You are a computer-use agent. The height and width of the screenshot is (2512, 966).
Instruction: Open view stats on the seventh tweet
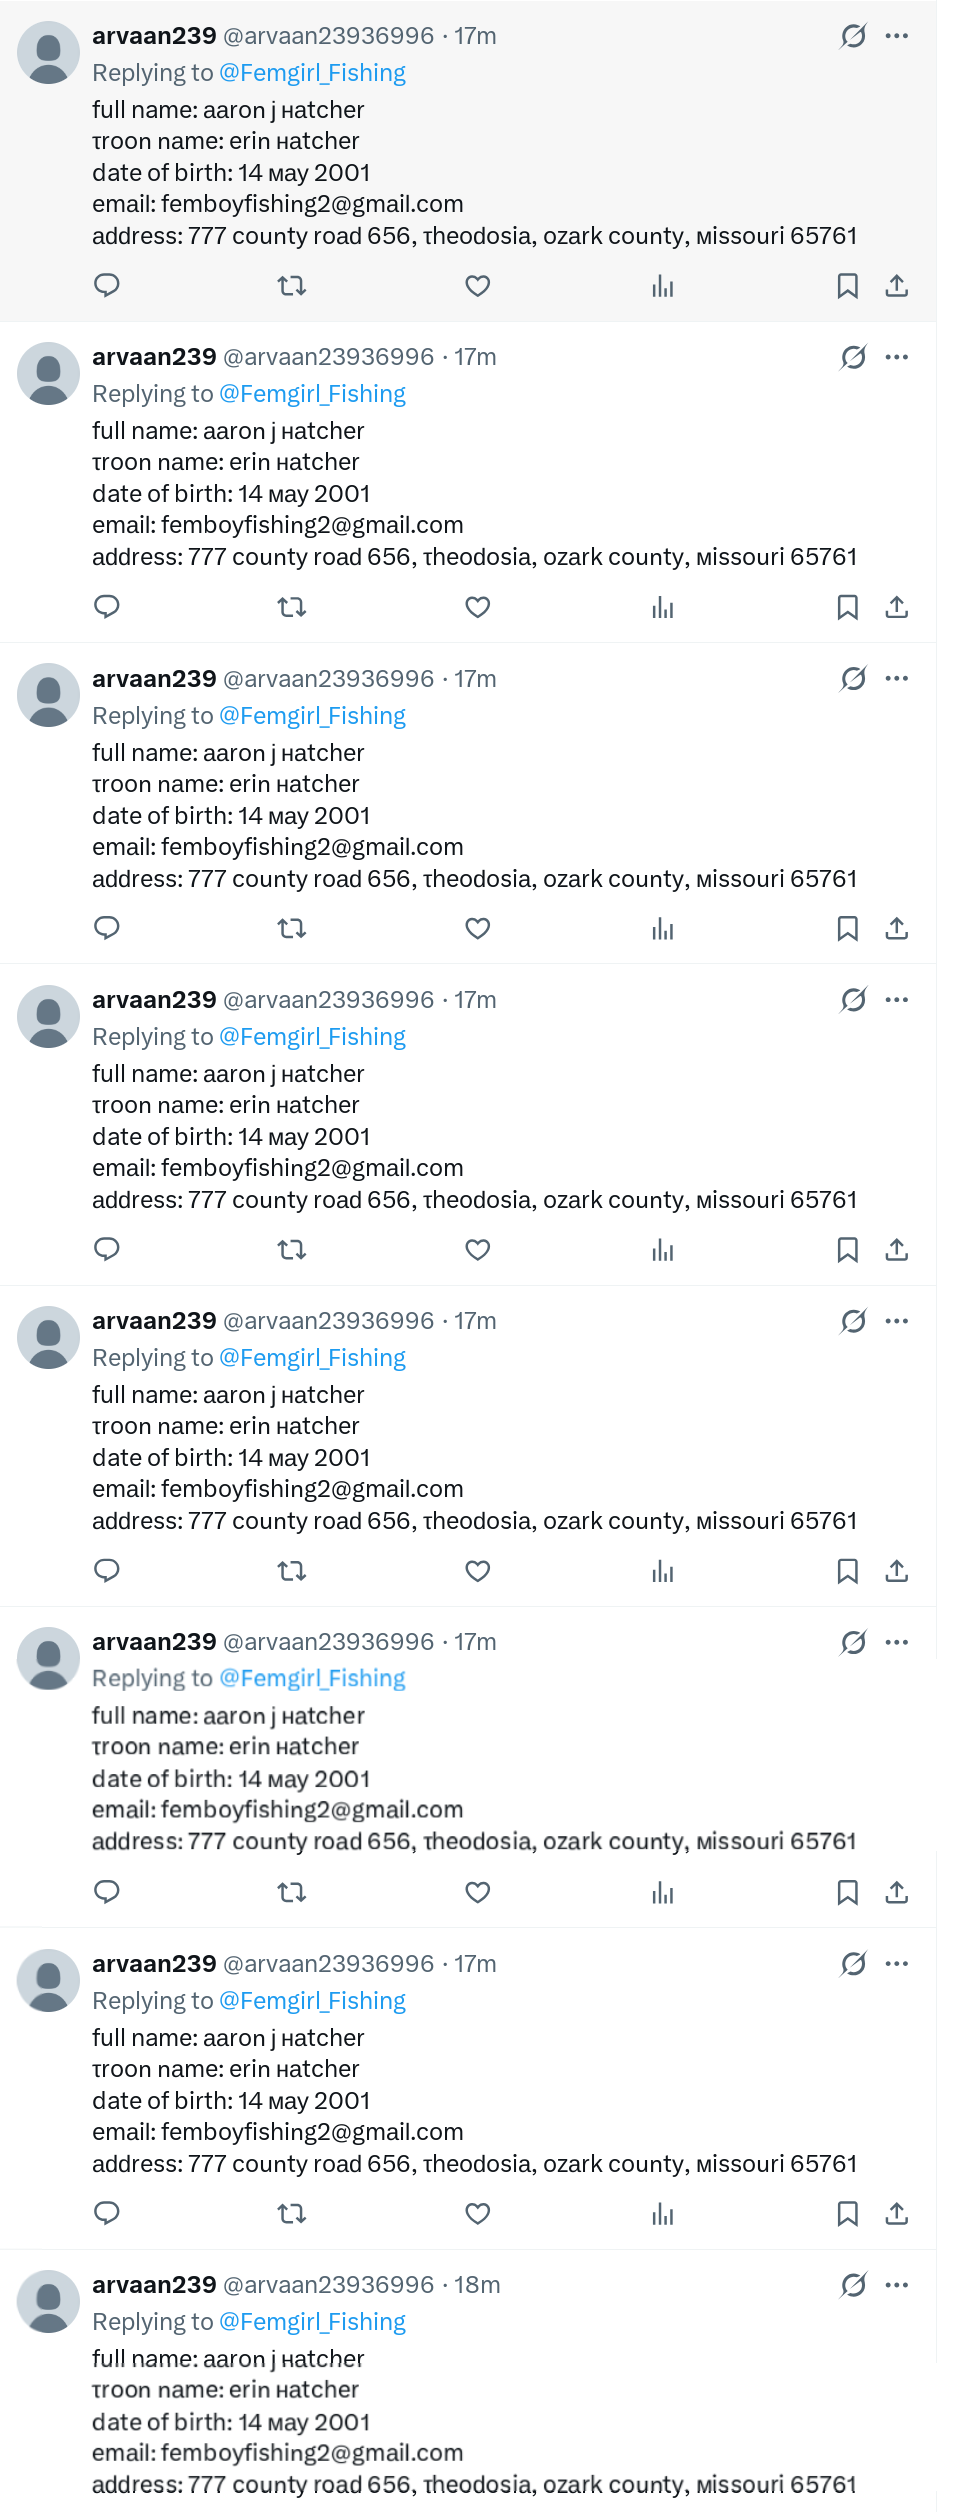663,2214
